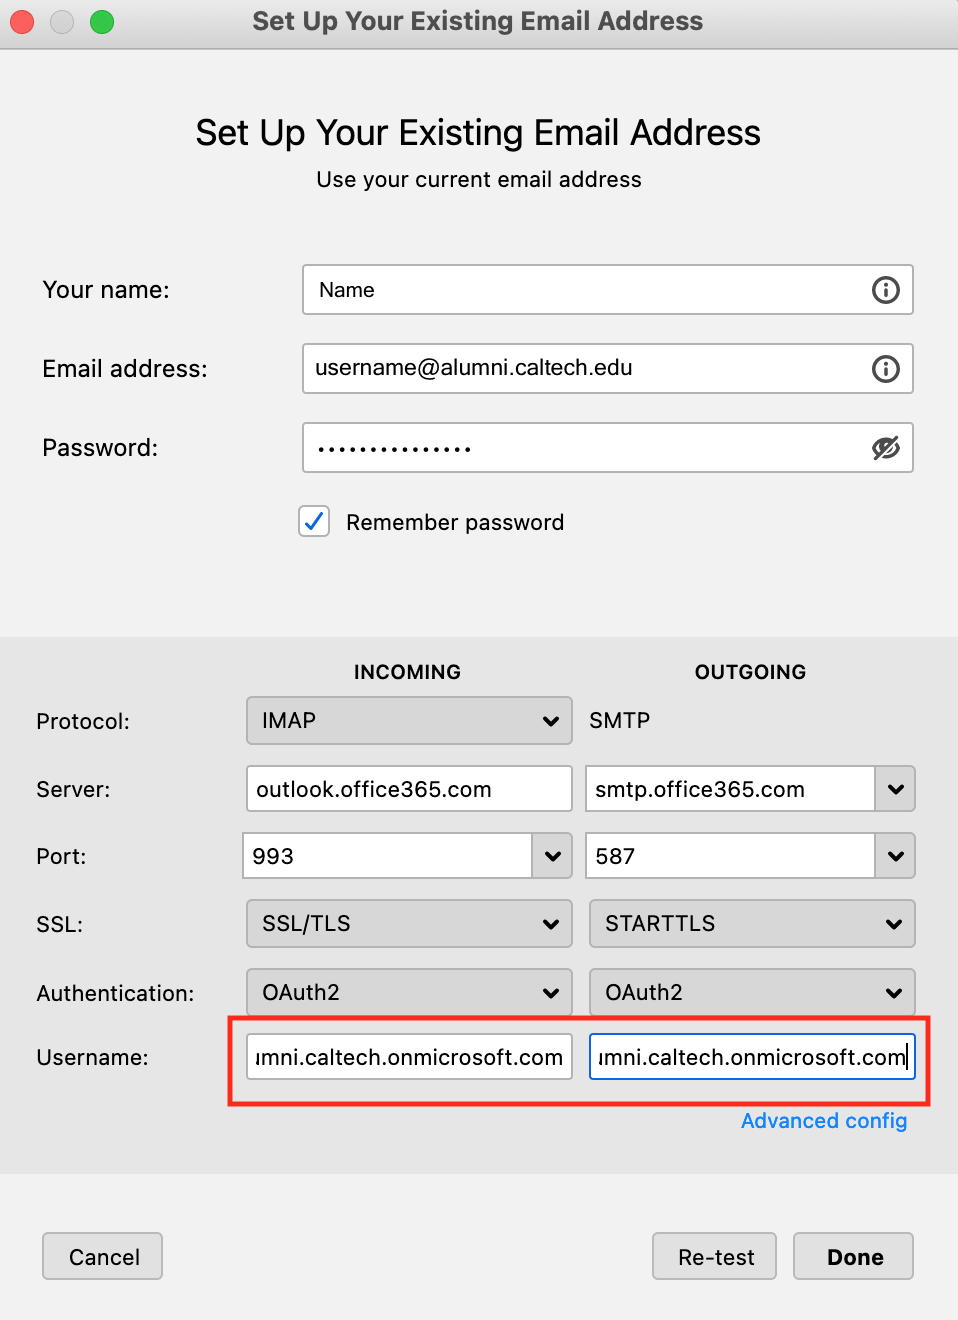Screen dimensions: 958x1320
Task: Click the info icon in Email address field
Action: [885, 369]
